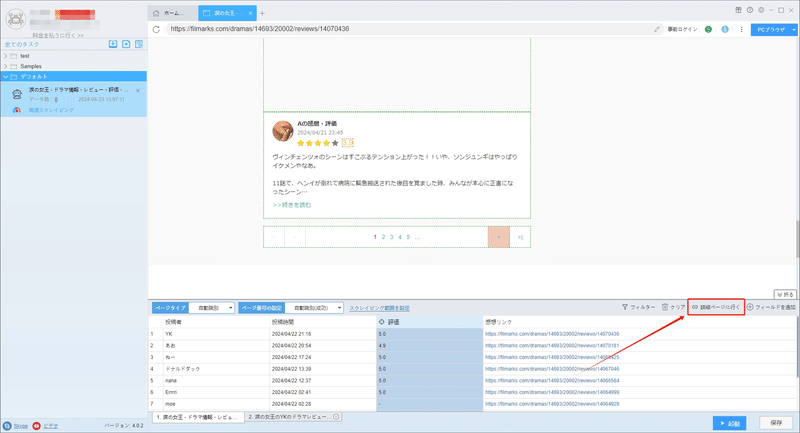Click スクレイピング範囲を設定 link

[379, 308]
